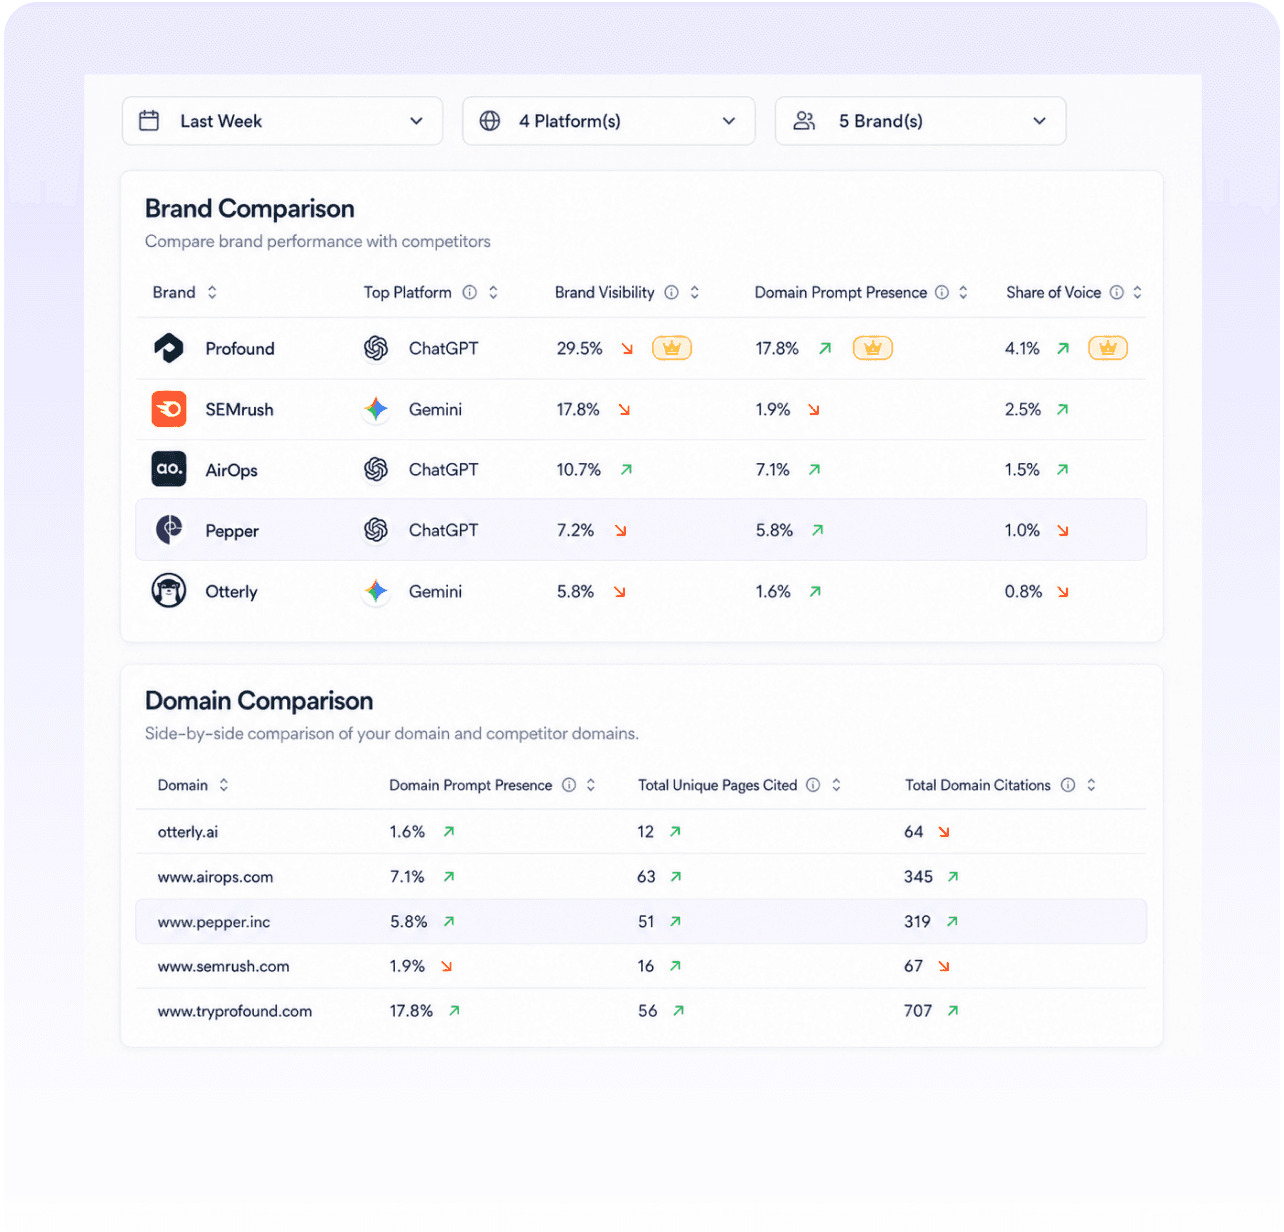The width and height of the screenshot is (1284, 1232).
Task: Select the AirOps brand name
Action: [x=231, y=470]
